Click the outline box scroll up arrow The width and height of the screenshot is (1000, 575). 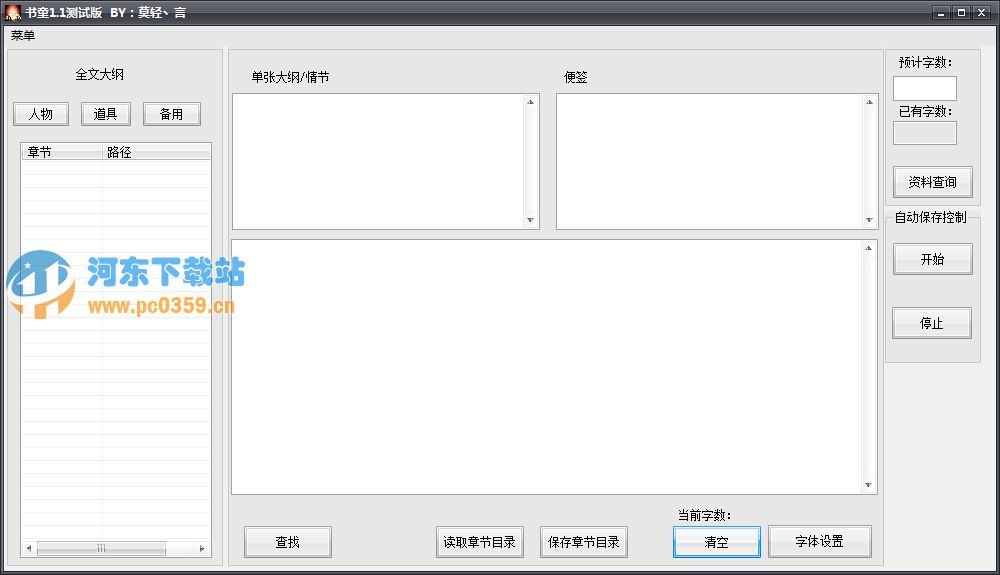click(530, 102)
